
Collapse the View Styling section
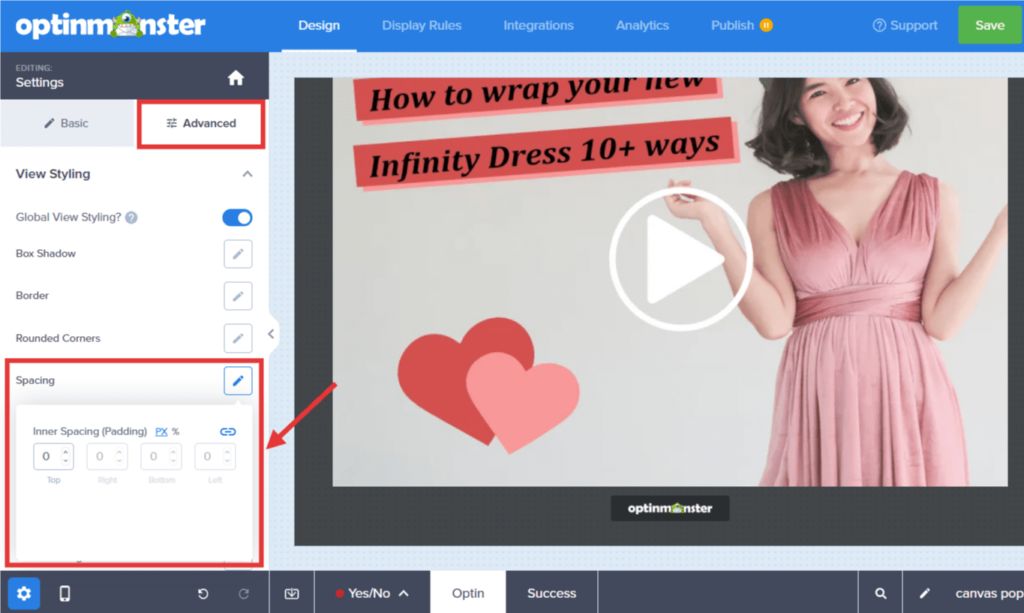[247, 174]
